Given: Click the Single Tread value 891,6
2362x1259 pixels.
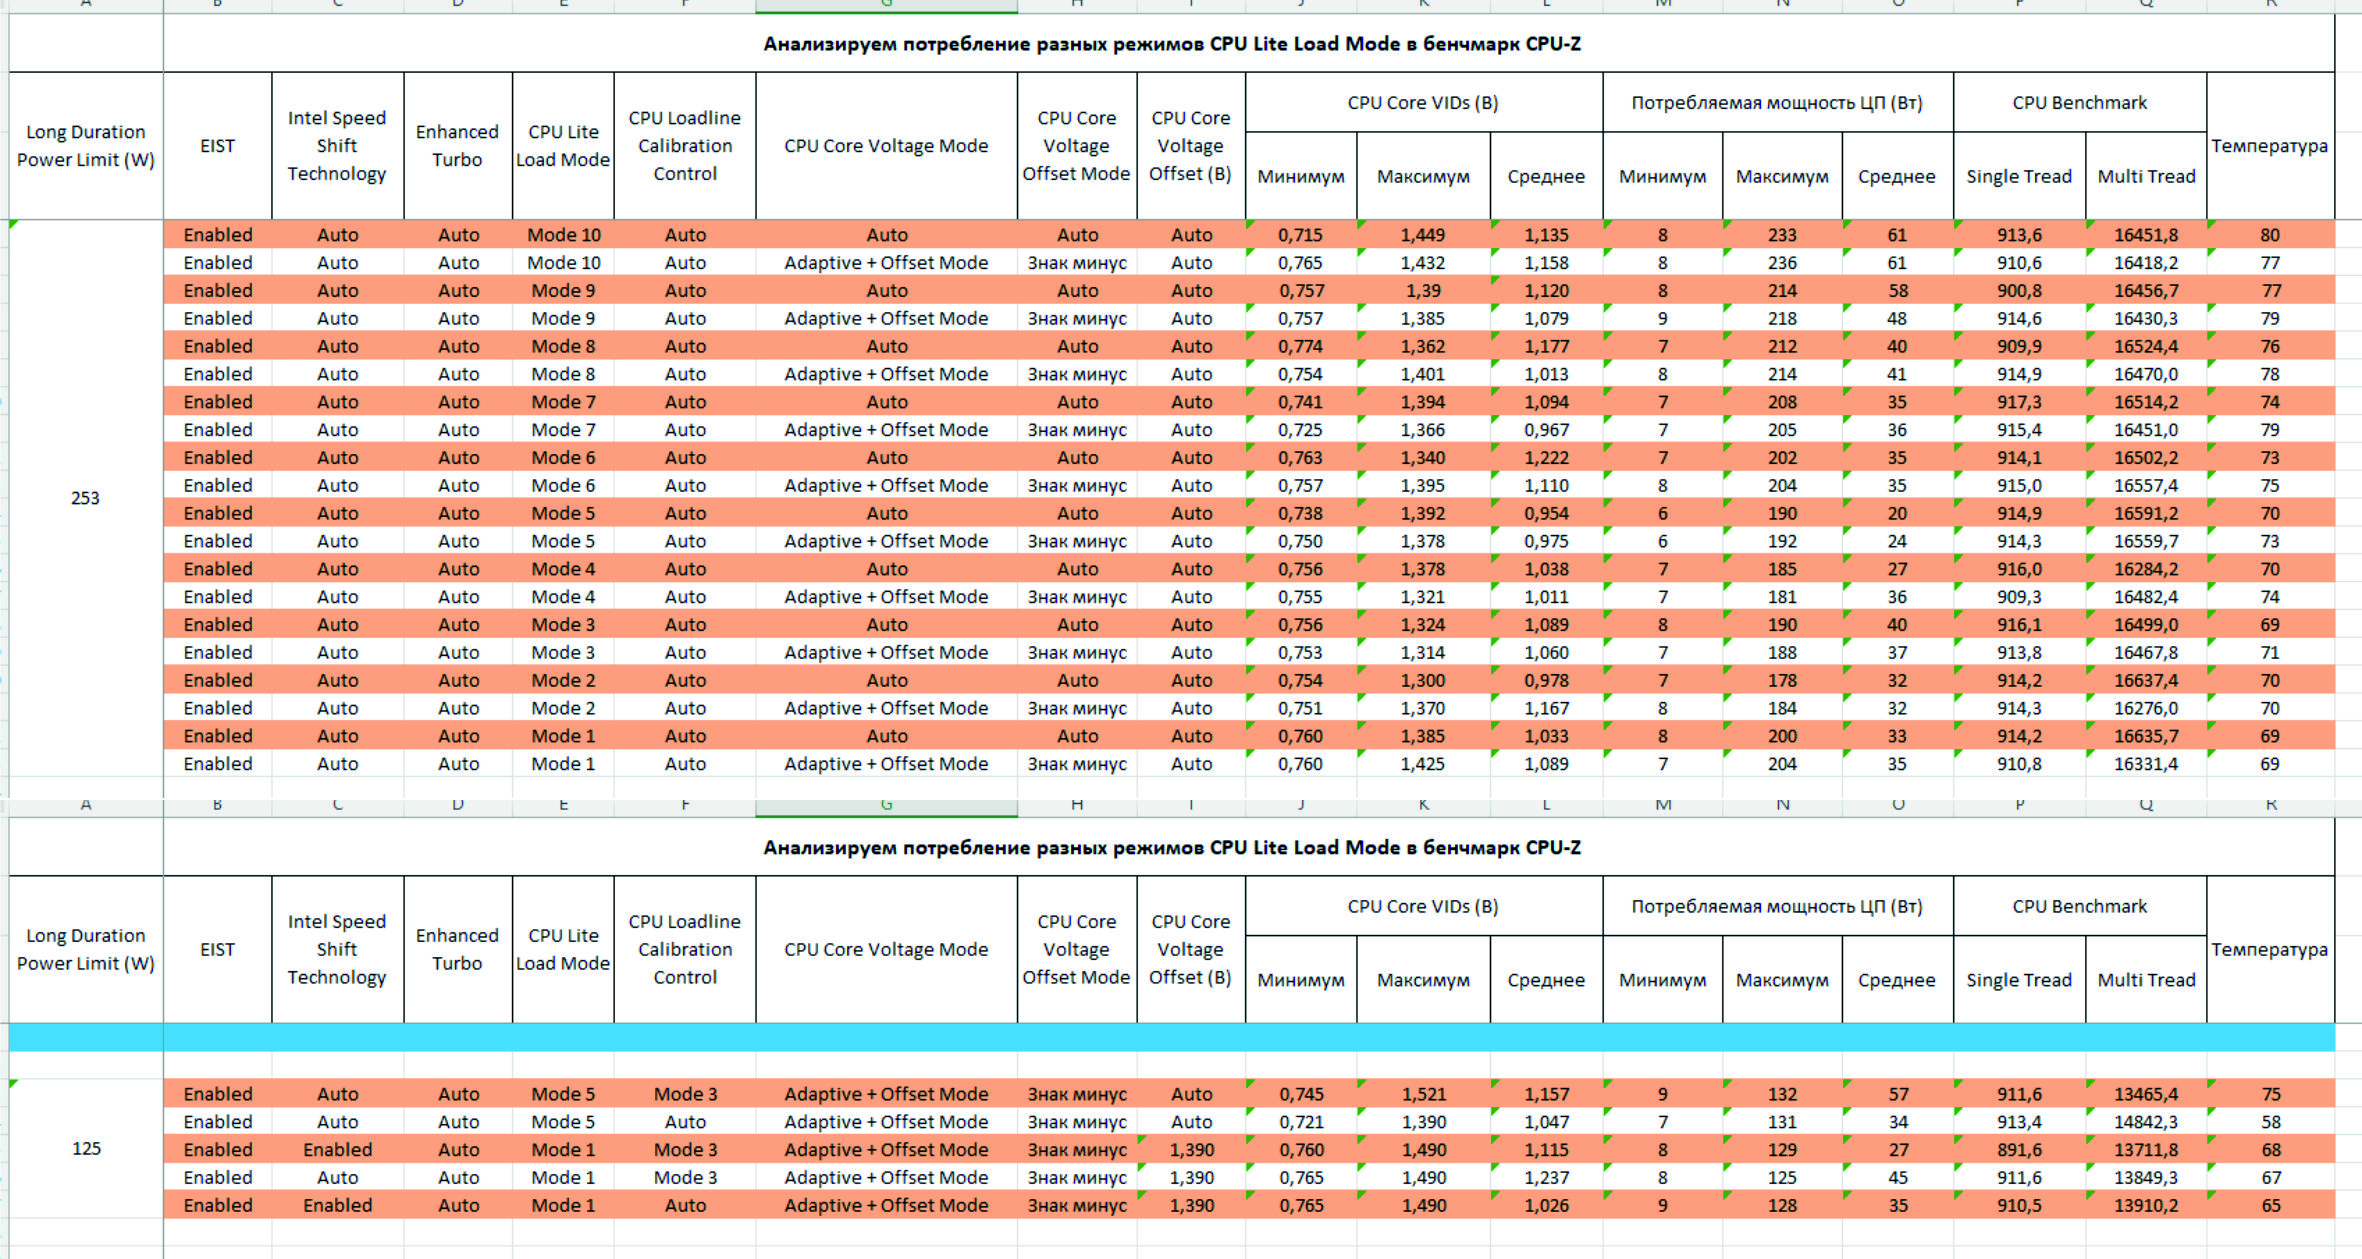Looking at the screenshot, I should pyautogui.click(x=2019, y=1150).
